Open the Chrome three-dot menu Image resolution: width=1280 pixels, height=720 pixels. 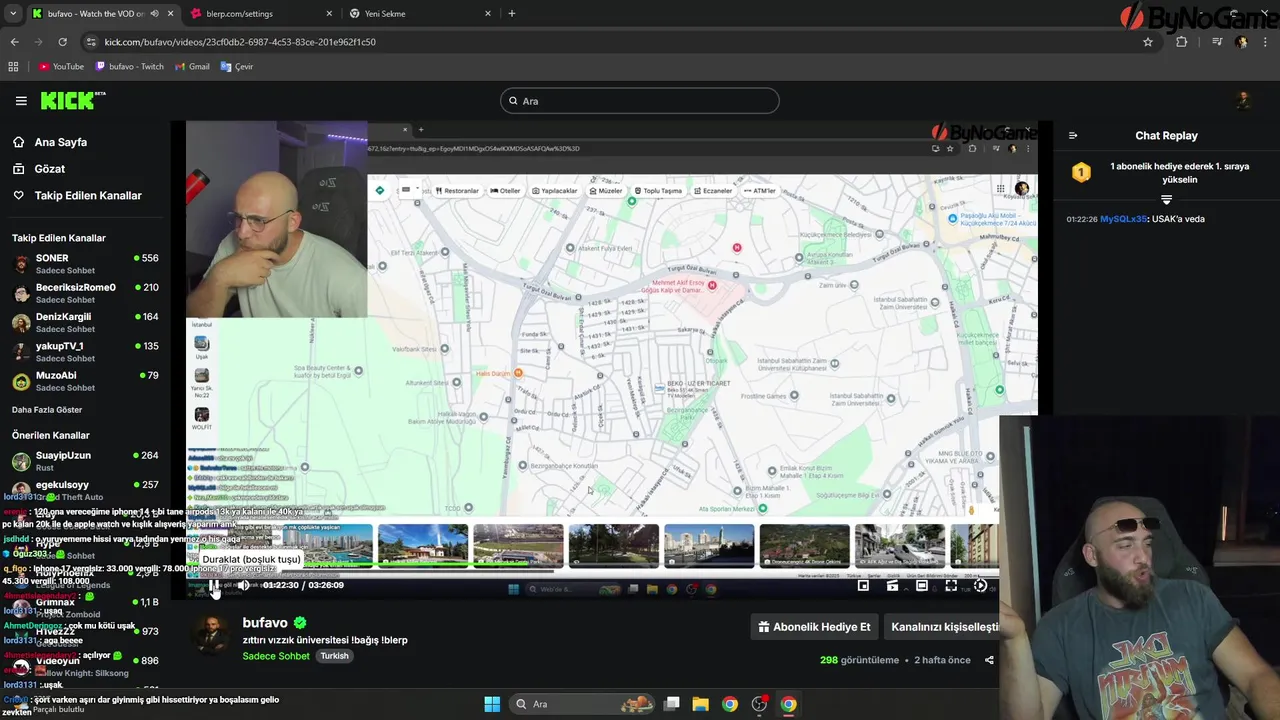[1265, 42]
